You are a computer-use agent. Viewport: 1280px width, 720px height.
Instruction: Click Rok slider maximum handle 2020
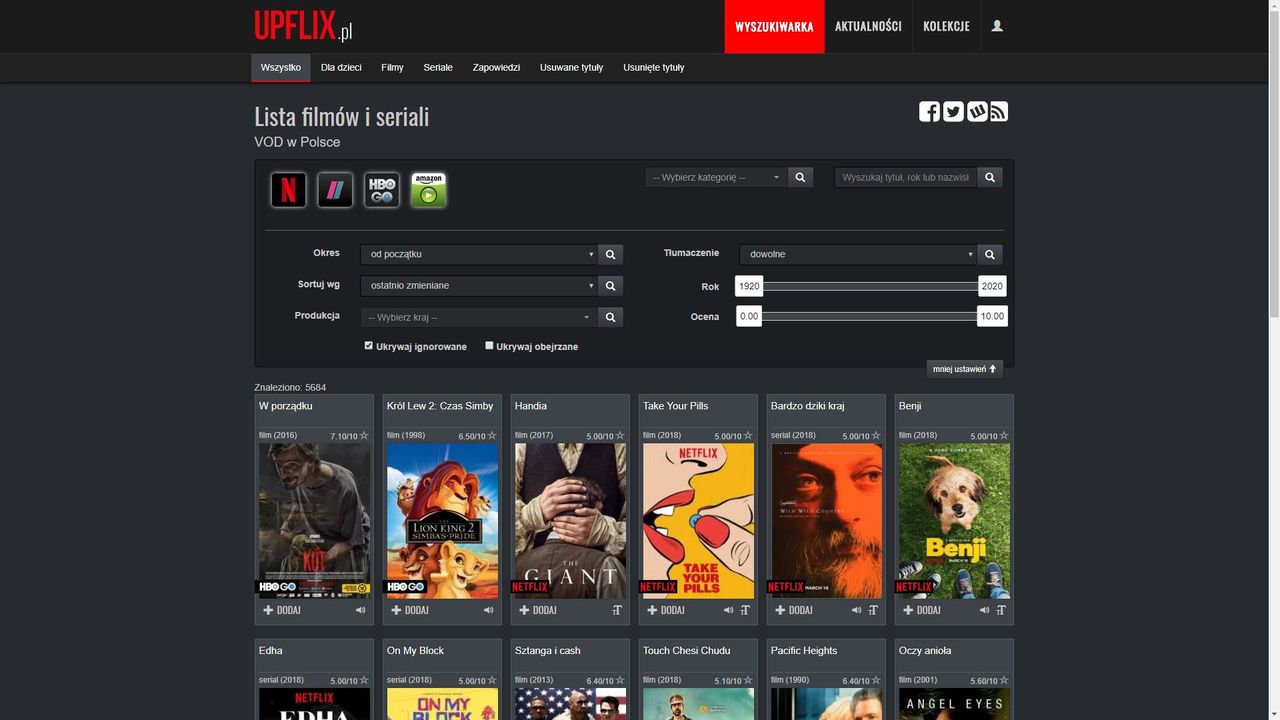(992, 286)
